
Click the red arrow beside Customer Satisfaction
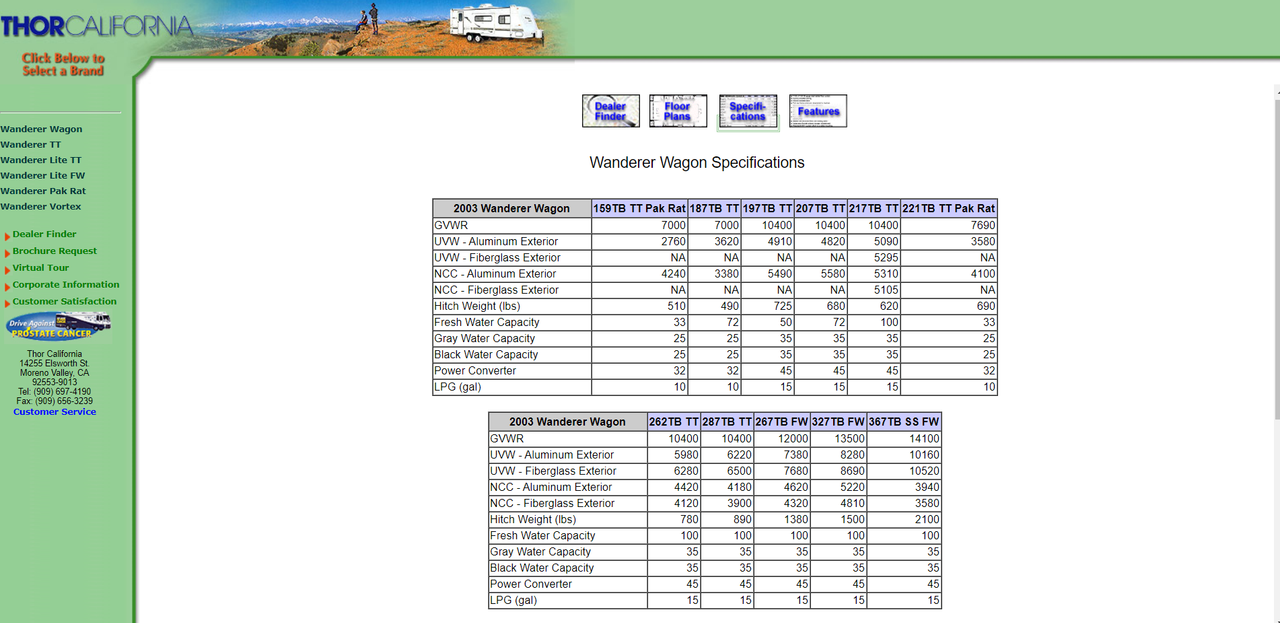[7, 303]
